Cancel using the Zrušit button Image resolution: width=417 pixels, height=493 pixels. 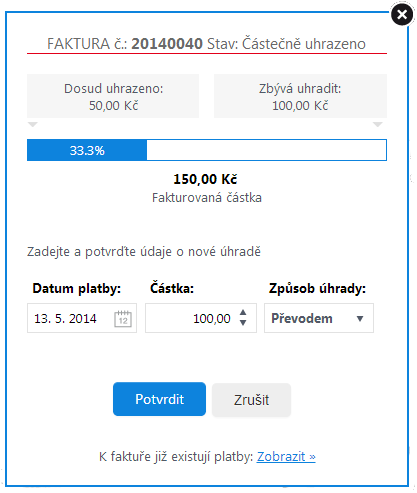coord(251,400)
